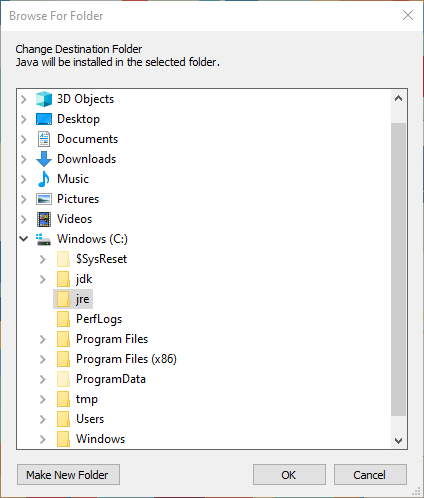Click the 3D Objects cube icon
The image size is (424, 498).
[x=44, y=99]
